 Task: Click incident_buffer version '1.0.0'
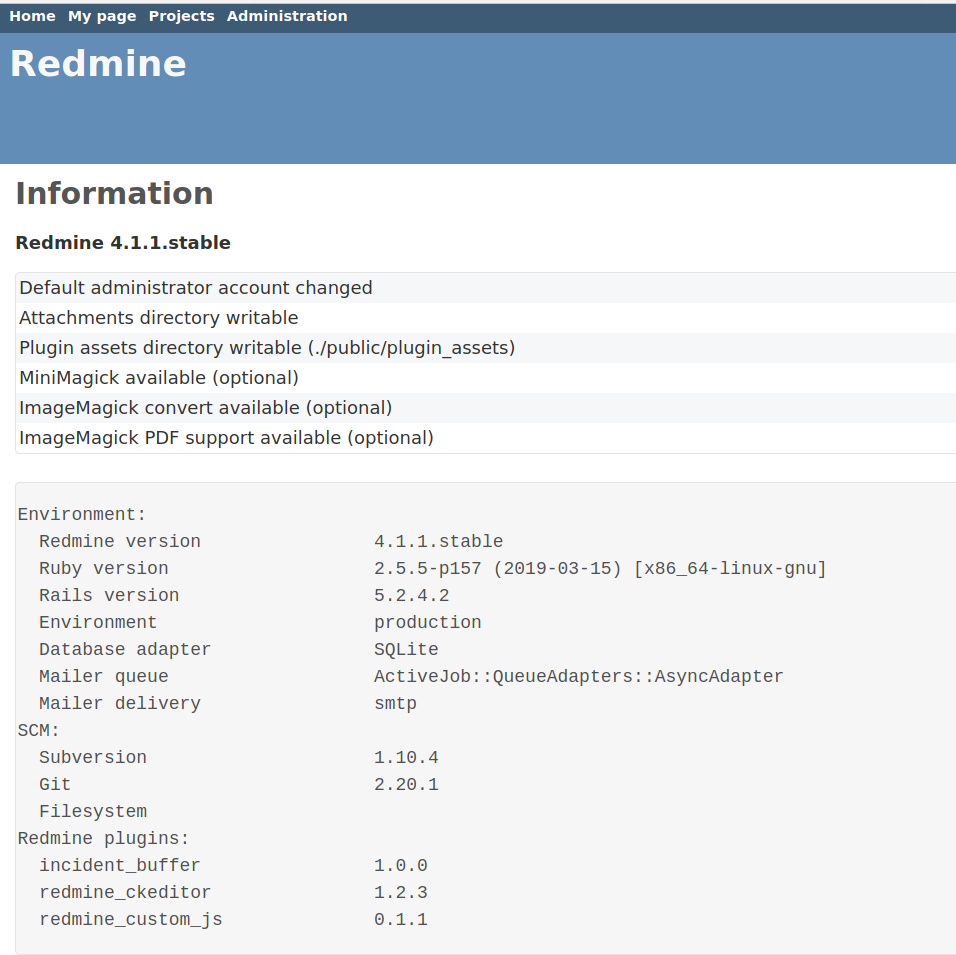(x=401, y=865)
